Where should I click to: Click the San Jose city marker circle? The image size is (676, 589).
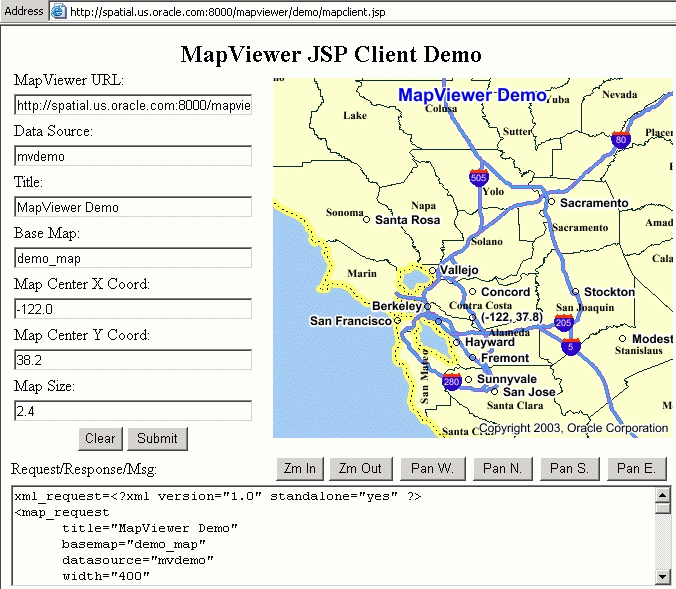click(x=494, y=392)
